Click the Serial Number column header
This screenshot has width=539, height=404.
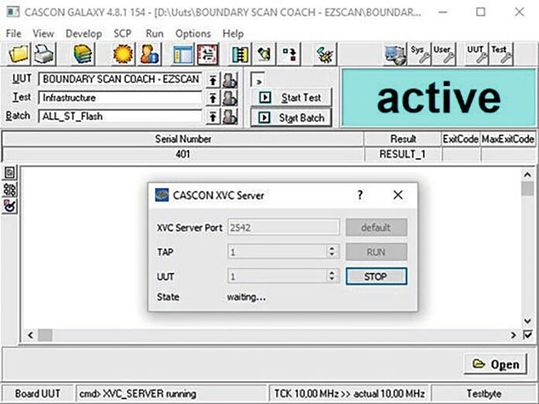pyautogui.click(x=183, y=139)
